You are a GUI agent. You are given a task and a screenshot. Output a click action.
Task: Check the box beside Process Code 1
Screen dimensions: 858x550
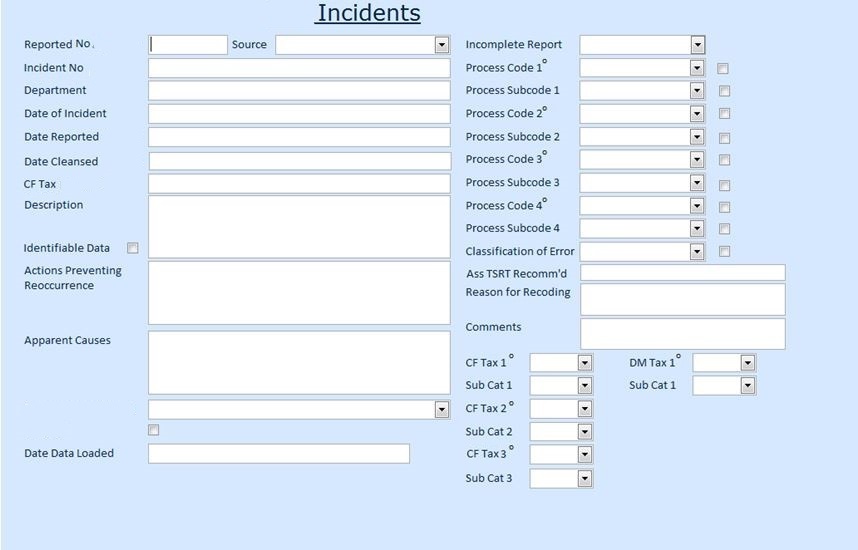click(723, 69)
